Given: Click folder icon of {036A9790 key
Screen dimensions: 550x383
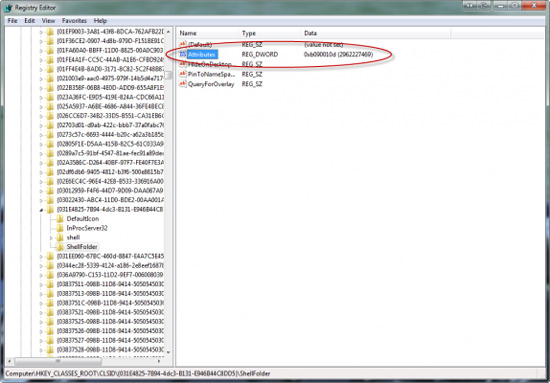Looking at the screenshot, I should click(x=50, y=275).
